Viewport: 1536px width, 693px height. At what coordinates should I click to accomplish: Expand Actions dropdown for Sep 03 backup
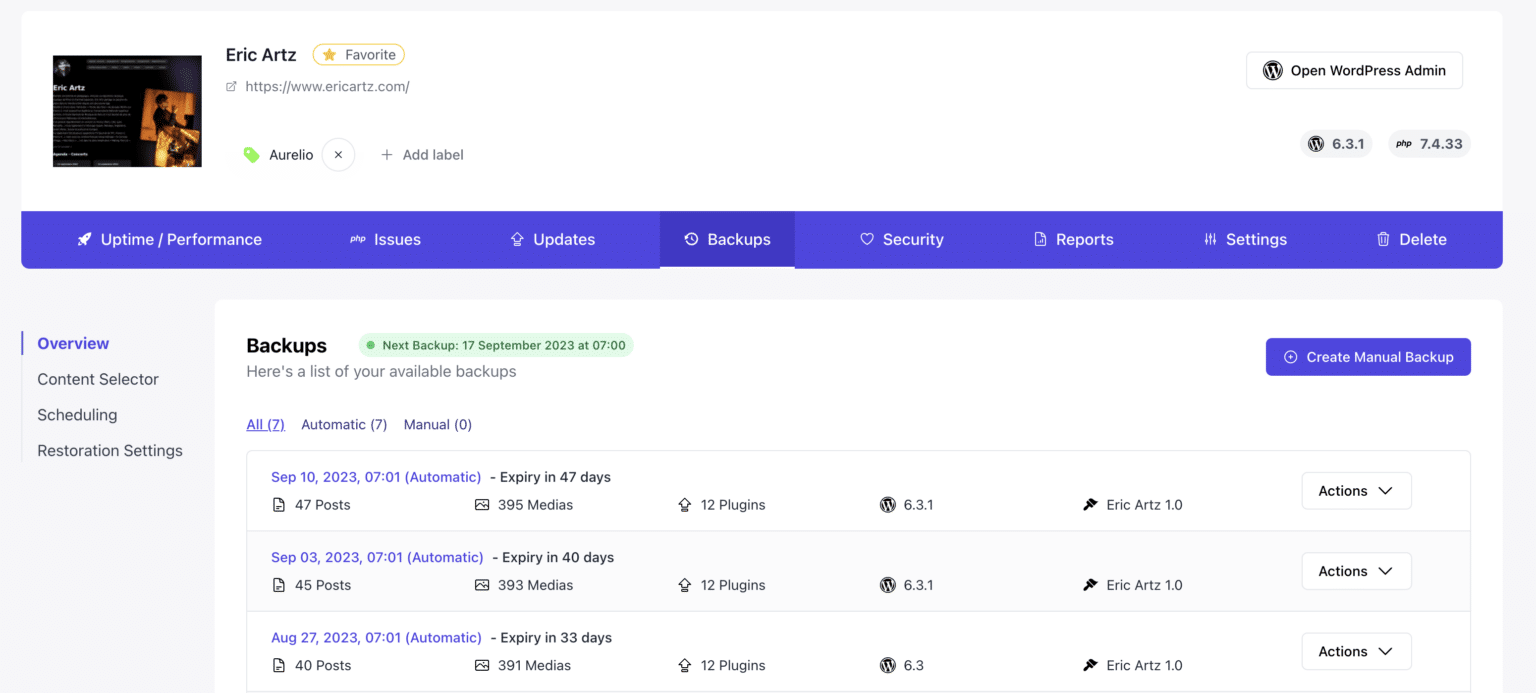click(x=1356, y=571)
